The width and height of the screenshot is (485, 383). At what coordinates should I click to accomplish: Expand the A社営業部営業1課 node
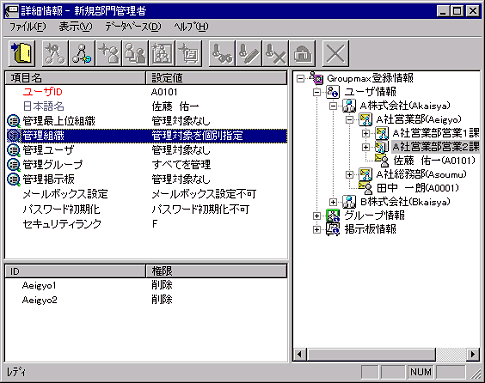[x=366, y=133]
